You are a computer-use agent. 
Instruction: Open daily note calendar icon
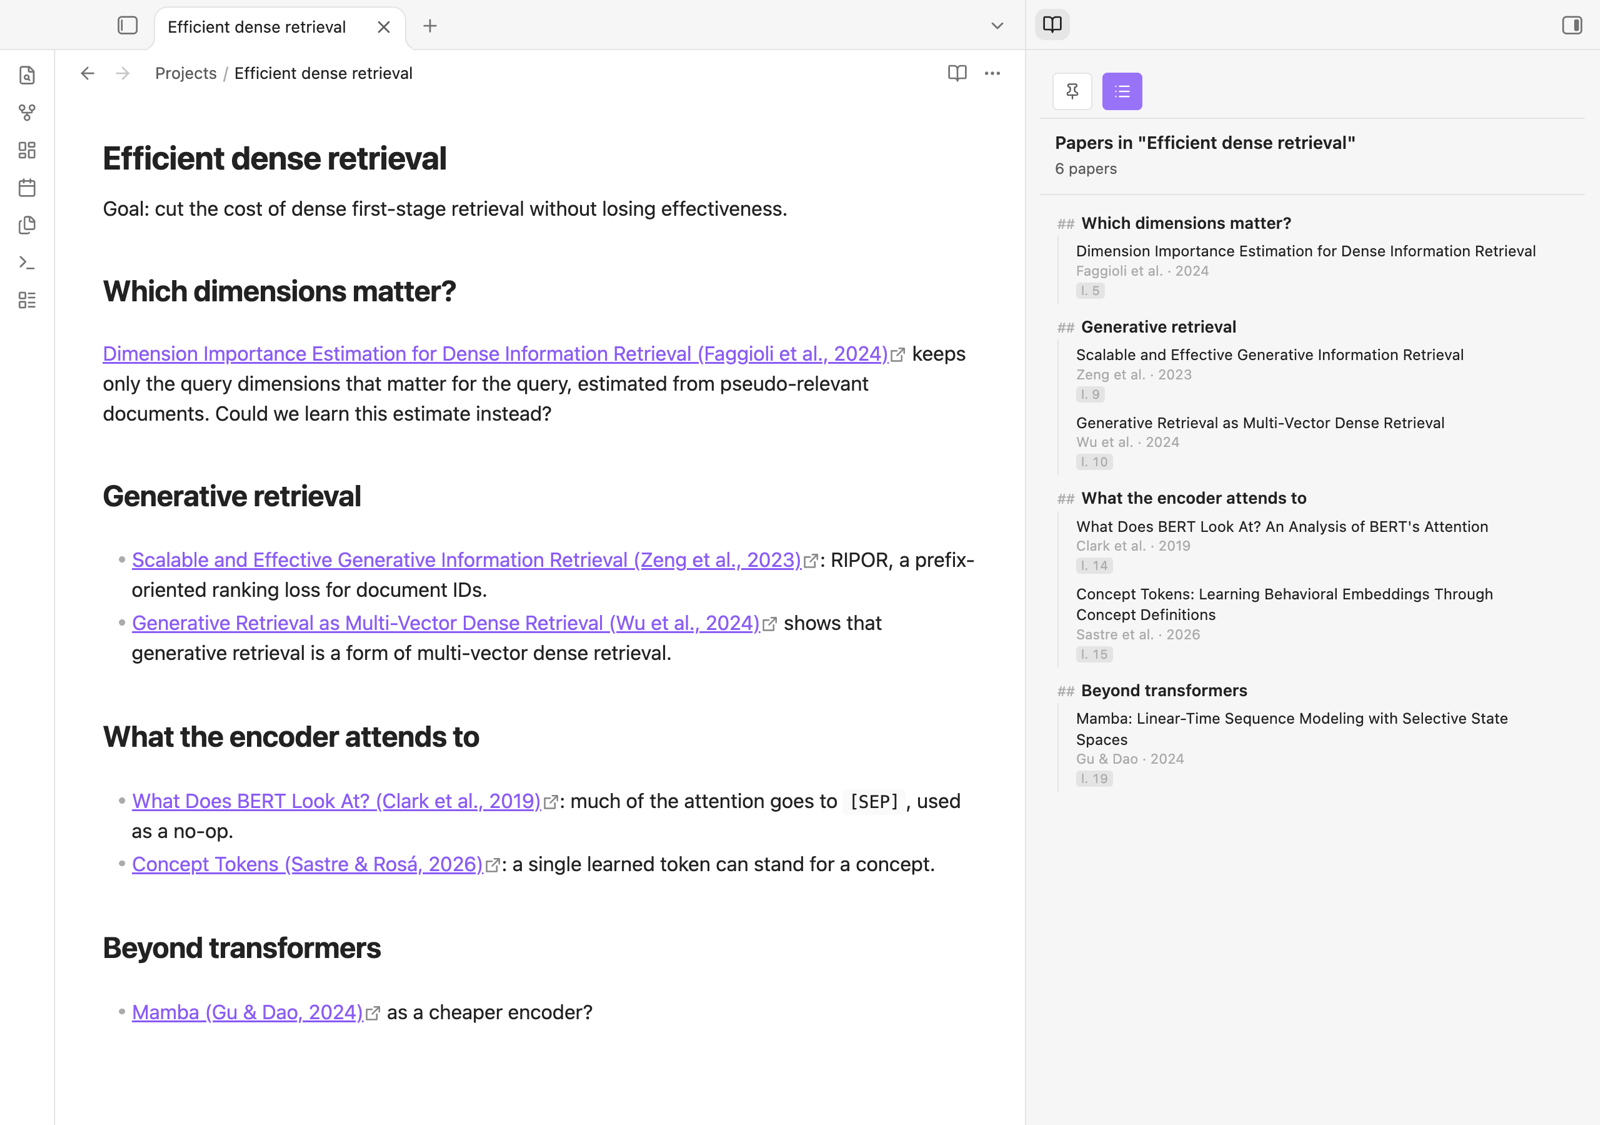click(27, 188)
